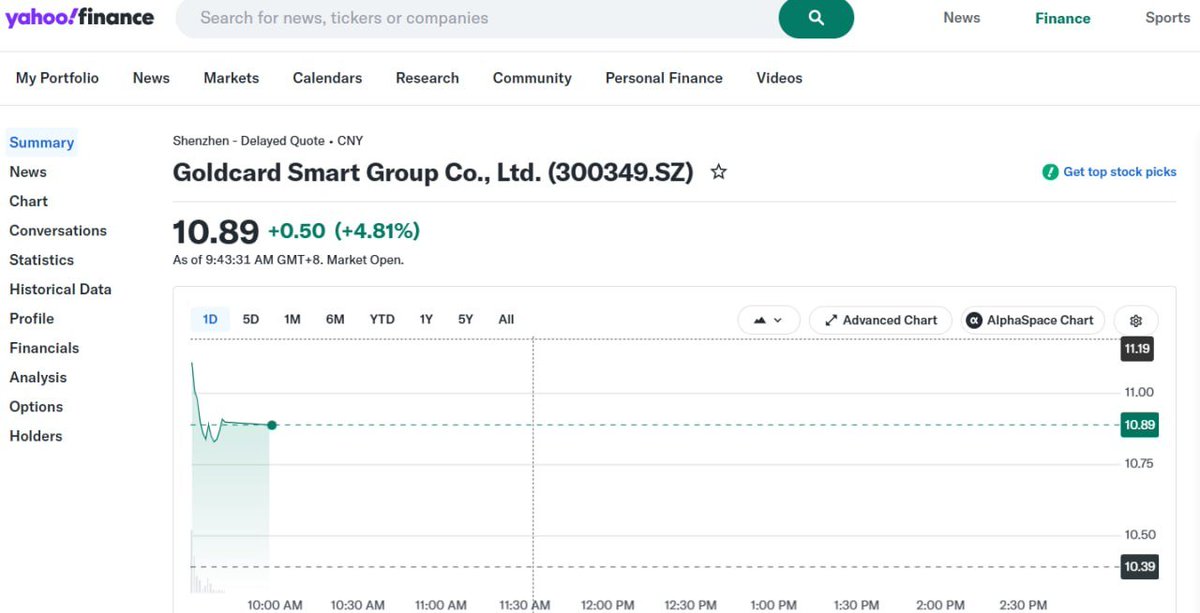This screenshot has width=1200, height=613.
Task: Select the All chart range
Action: pyautogui.click(x=506, y=319)
